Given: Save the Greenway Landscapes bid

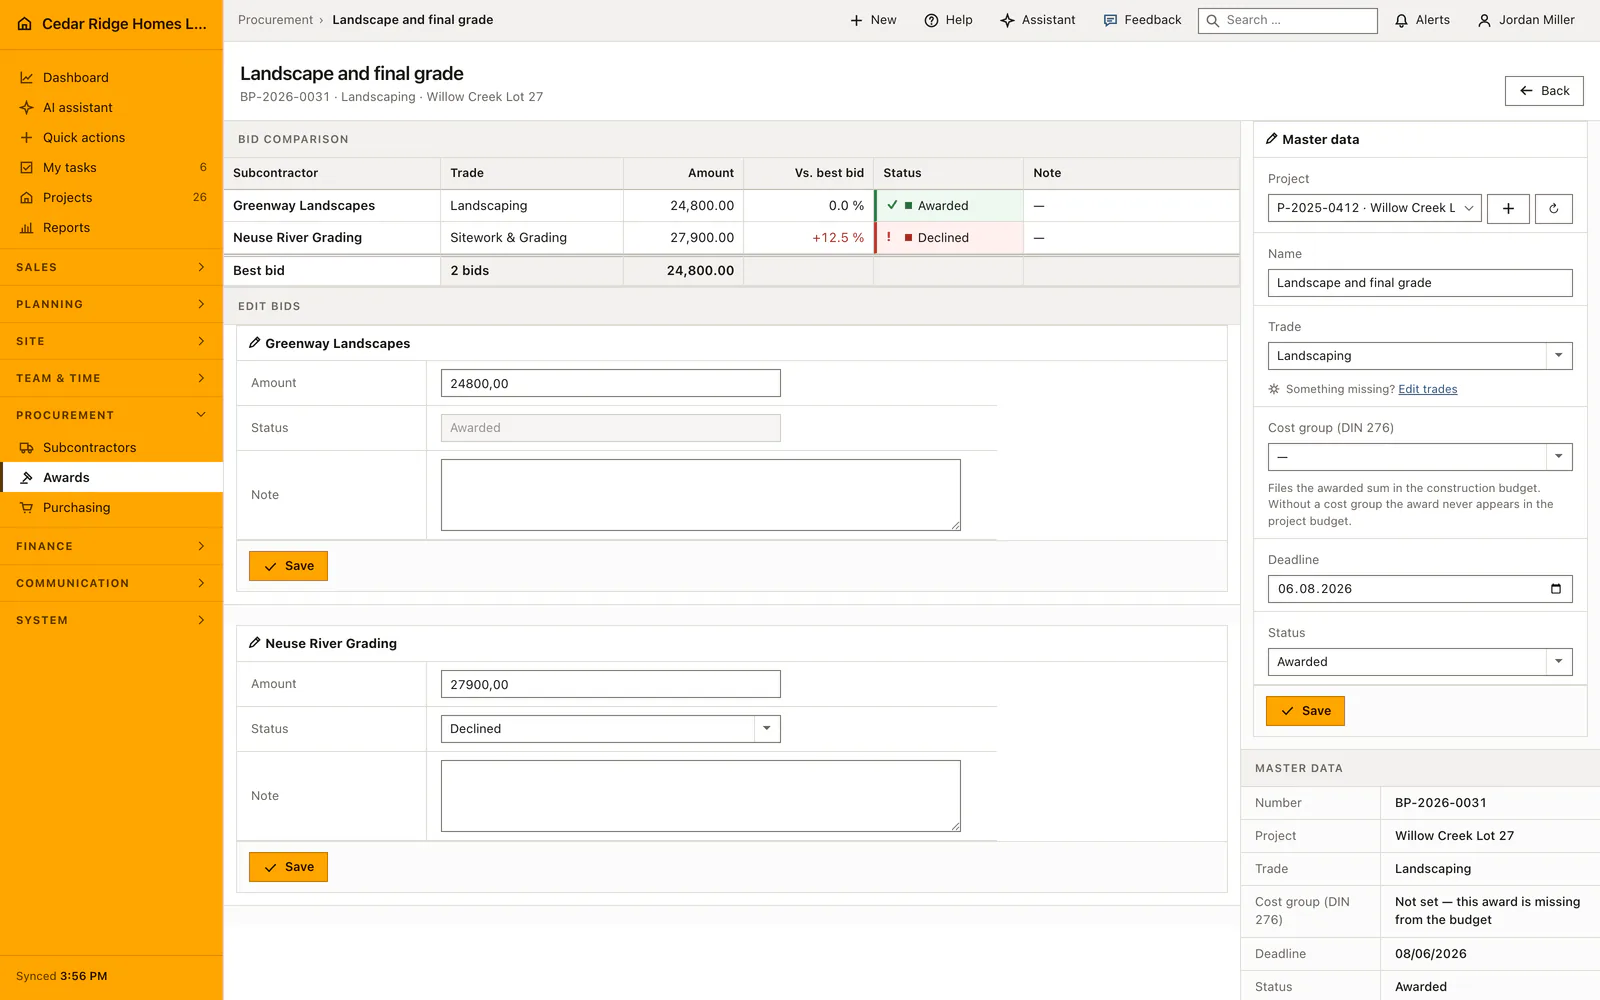Looking at the screenshot, I should (x=288, y=566).
